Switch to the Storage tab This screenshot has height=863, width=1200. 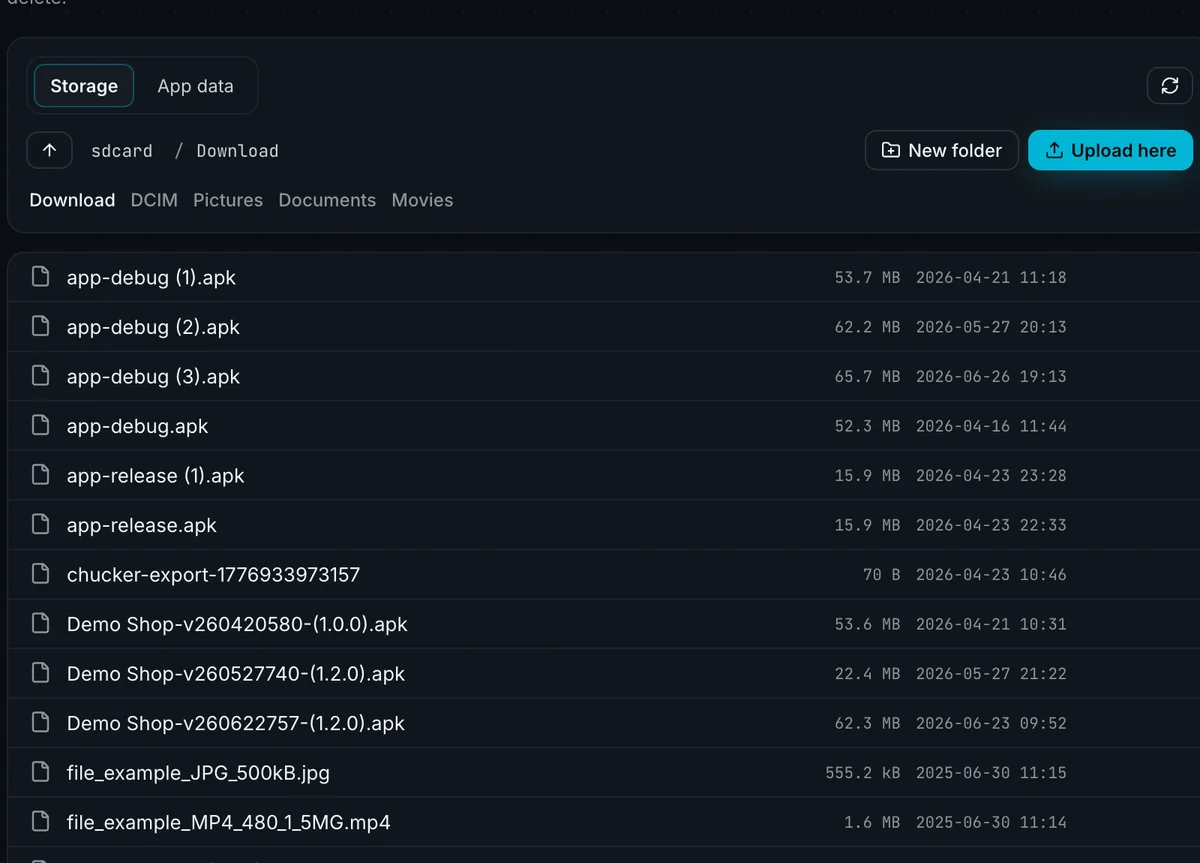coord(84,86)
